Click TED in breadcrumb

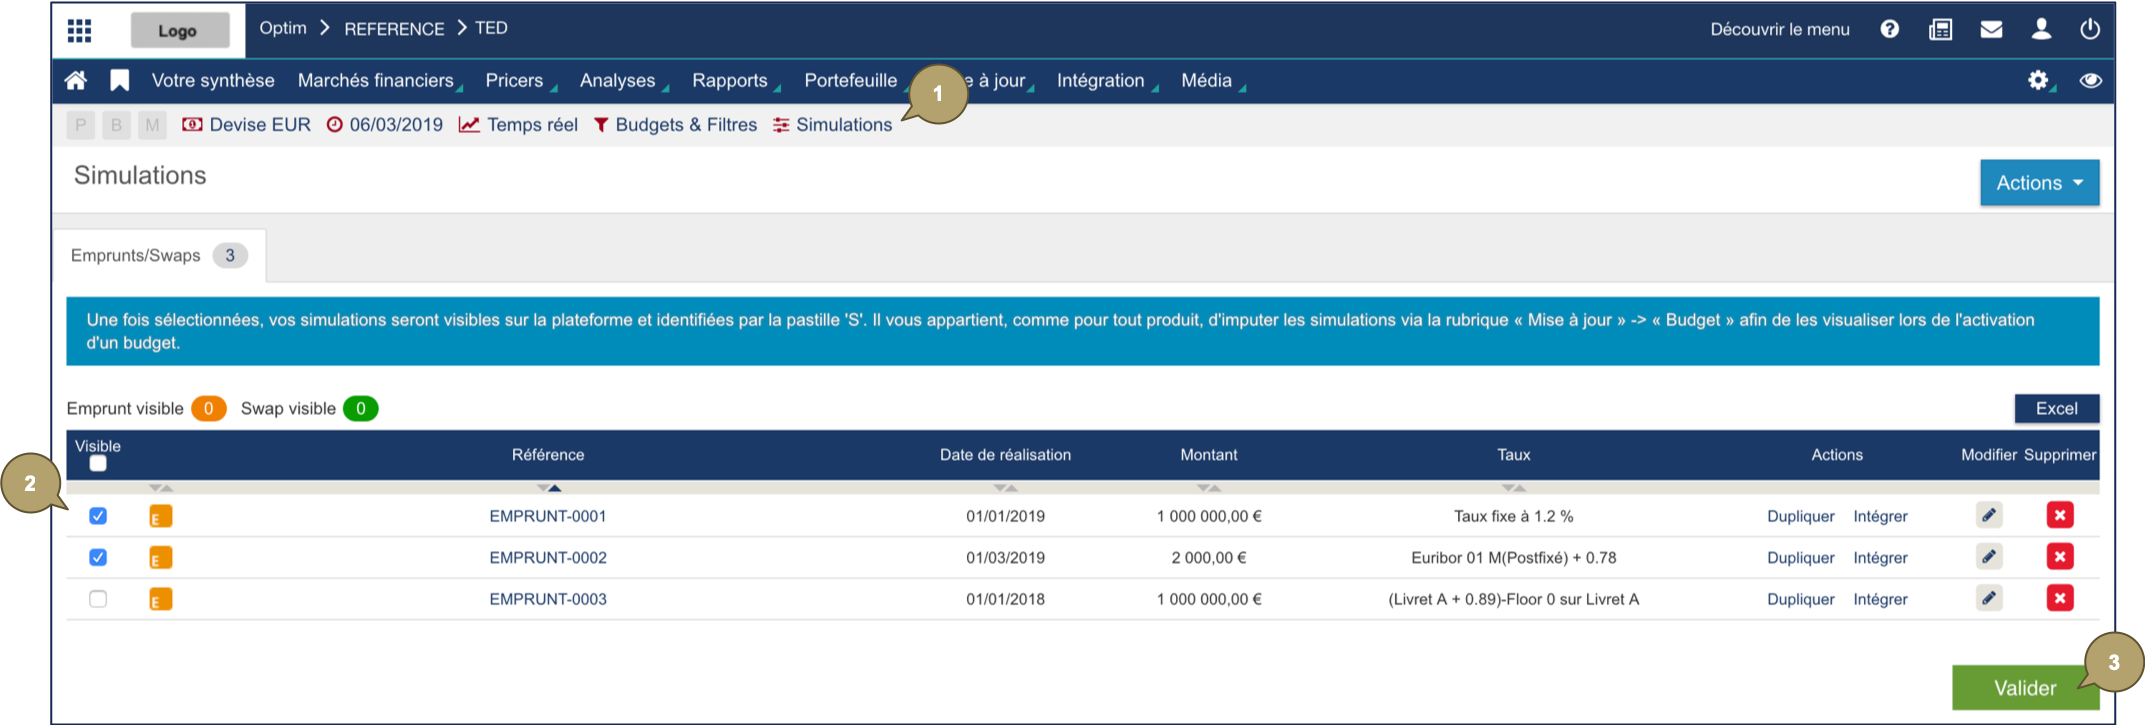pos(491,28)
